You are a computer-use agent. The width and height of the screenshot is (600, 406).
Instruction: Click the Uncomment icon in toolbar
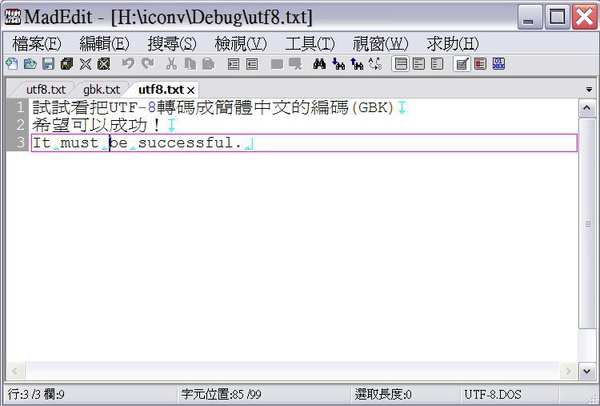tap(295, 64)
